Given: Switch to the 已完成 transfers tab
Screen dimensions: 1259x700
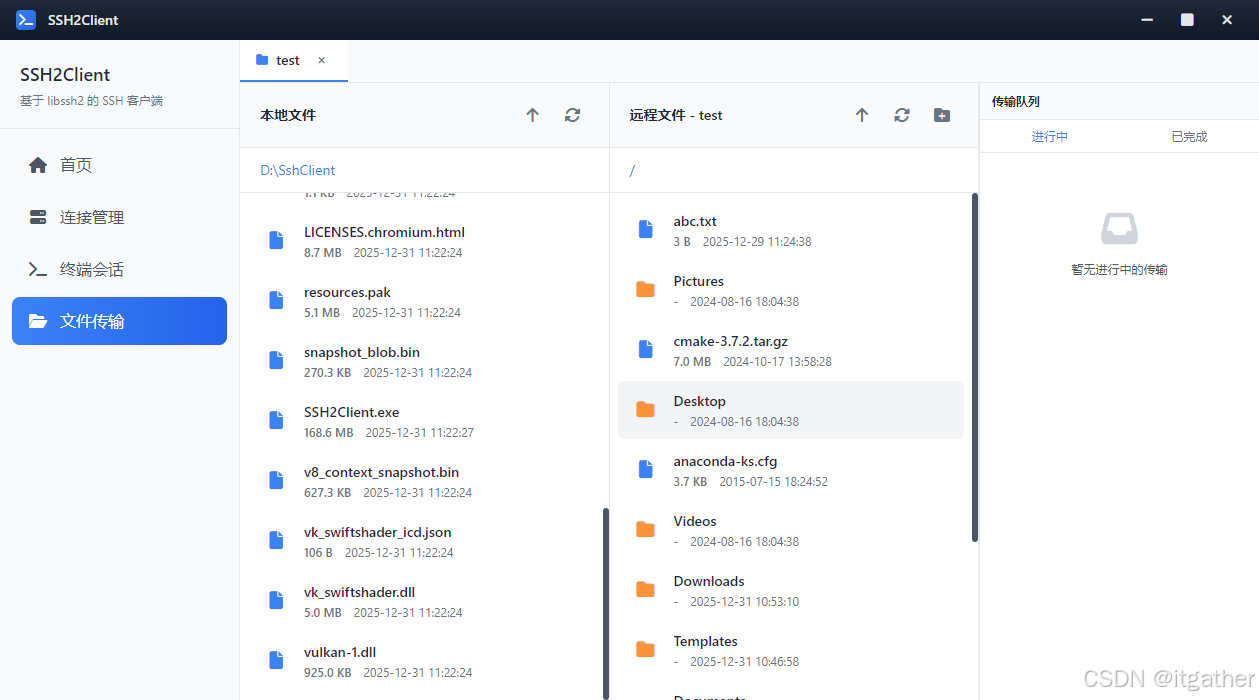Looking at the screenshot, I should tap(1189, 136).
